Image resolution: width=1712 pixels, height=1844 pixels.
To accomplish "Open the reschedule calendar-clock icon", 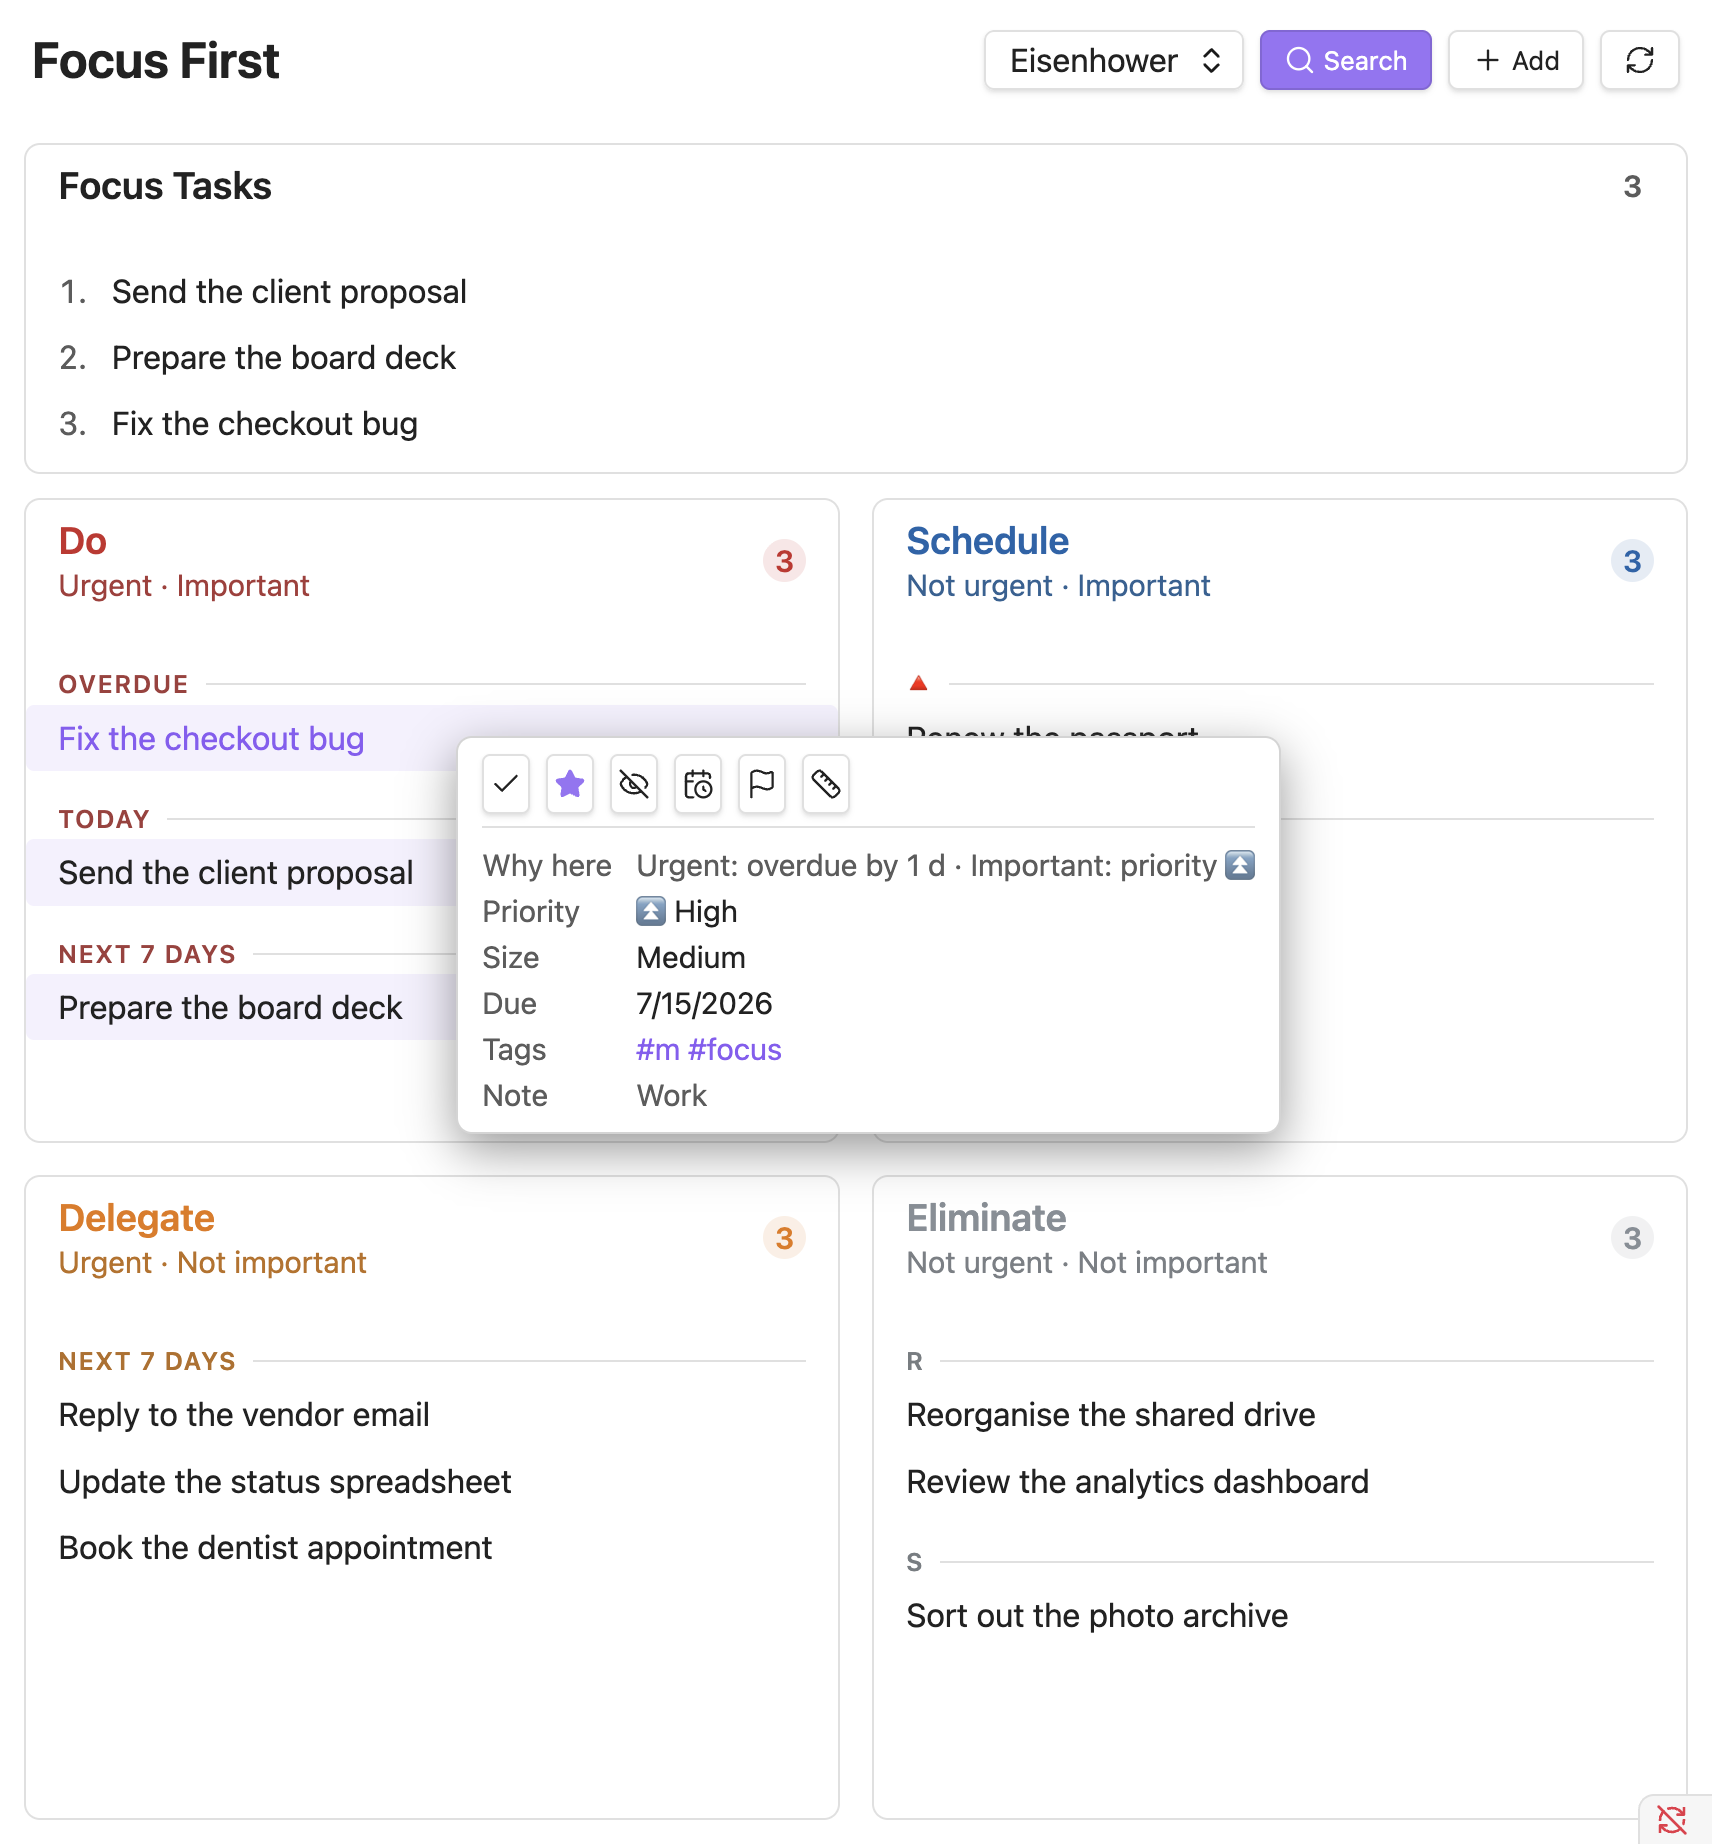I will [x=698, y=784].
